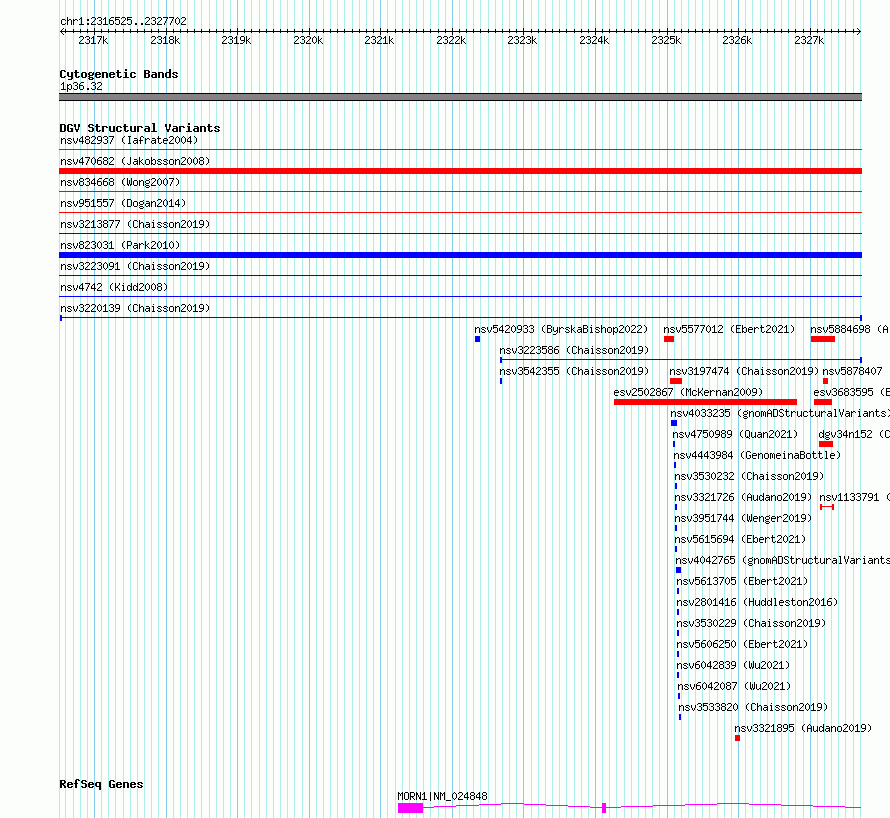Click the 2317k ruler position
Viewport: 890px width, 818px height.
pos(93,40)
